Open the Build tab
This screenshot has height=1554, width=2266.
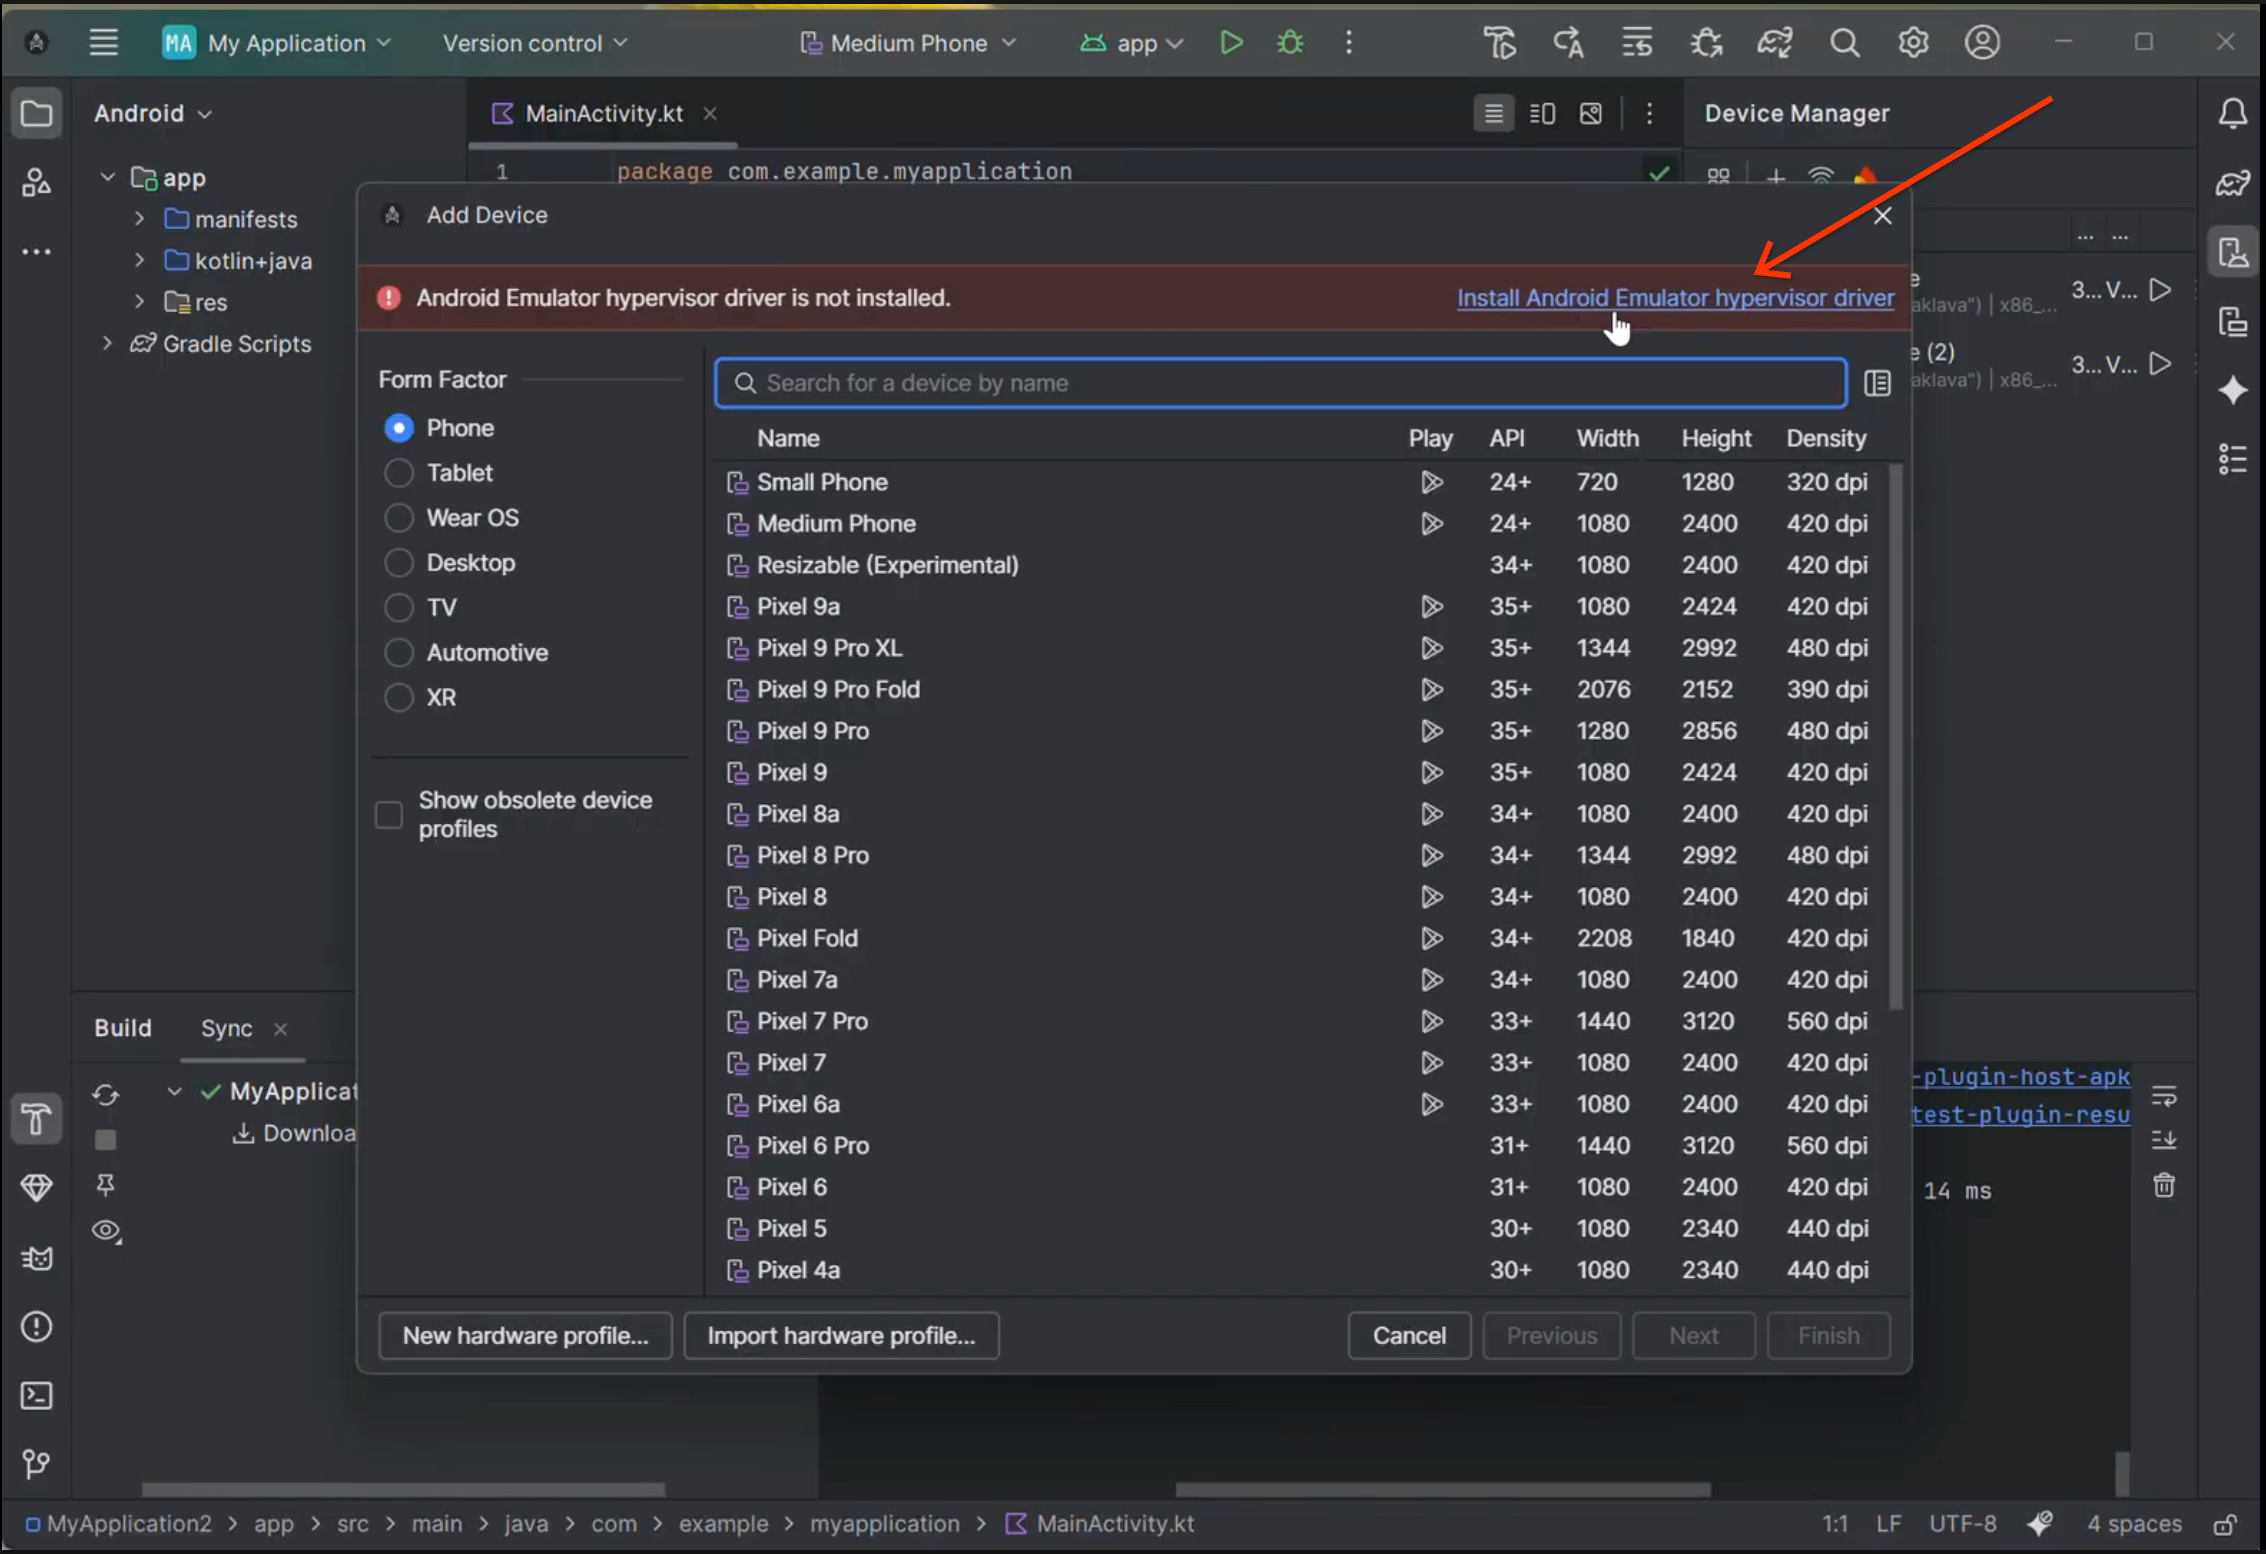(x=123, y=1028)
